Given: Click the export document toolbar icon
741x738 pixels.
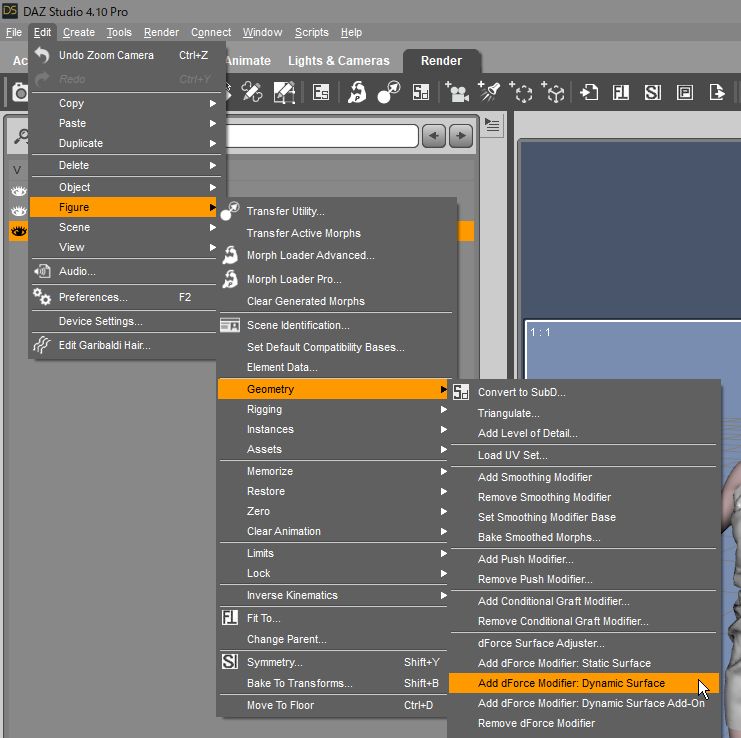Looking at the screenshot, I should click(717, 92).
